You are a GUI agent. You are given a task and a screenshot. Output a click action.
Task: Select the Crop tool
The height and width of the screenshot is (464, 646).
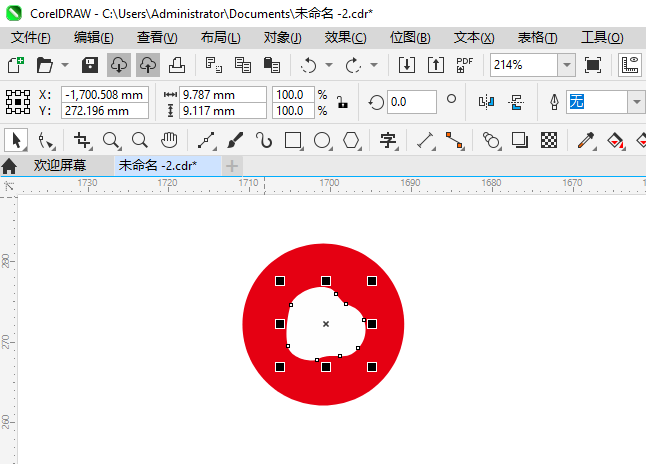[x=82, y=141]
